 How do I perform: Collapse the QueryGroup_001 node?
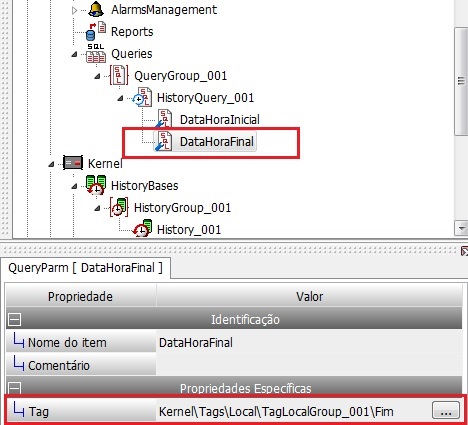click(97, 76)
